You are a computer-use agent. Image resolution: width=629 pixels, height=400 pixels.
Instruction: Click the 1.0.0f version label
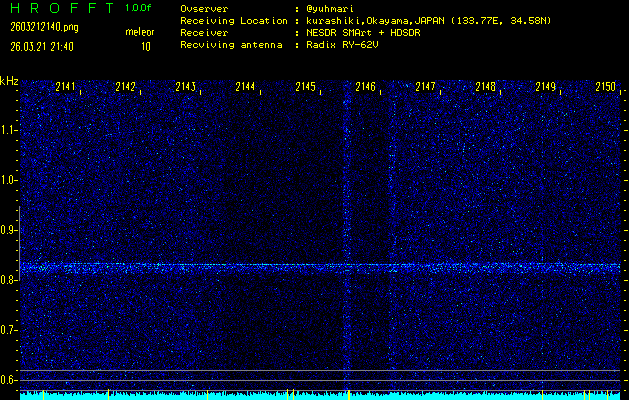coord(140,8)
